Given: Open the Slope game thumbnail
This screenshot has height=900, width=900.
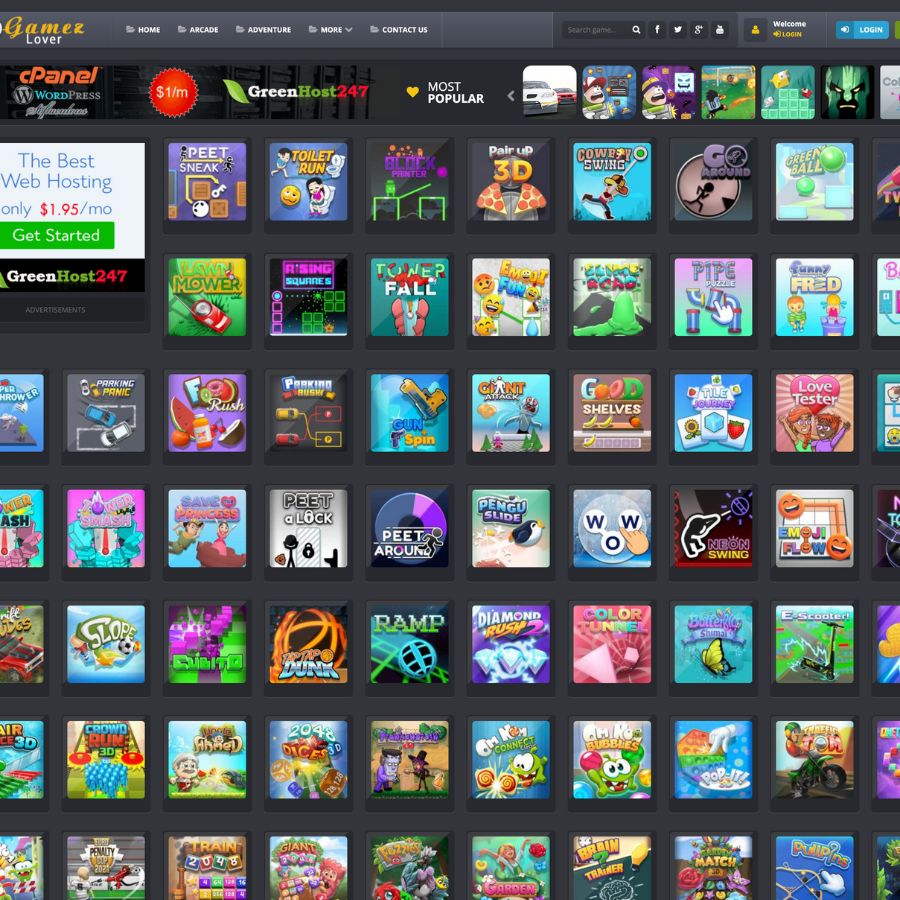Looking at the screenshot, I should click(x=105, y=646).
